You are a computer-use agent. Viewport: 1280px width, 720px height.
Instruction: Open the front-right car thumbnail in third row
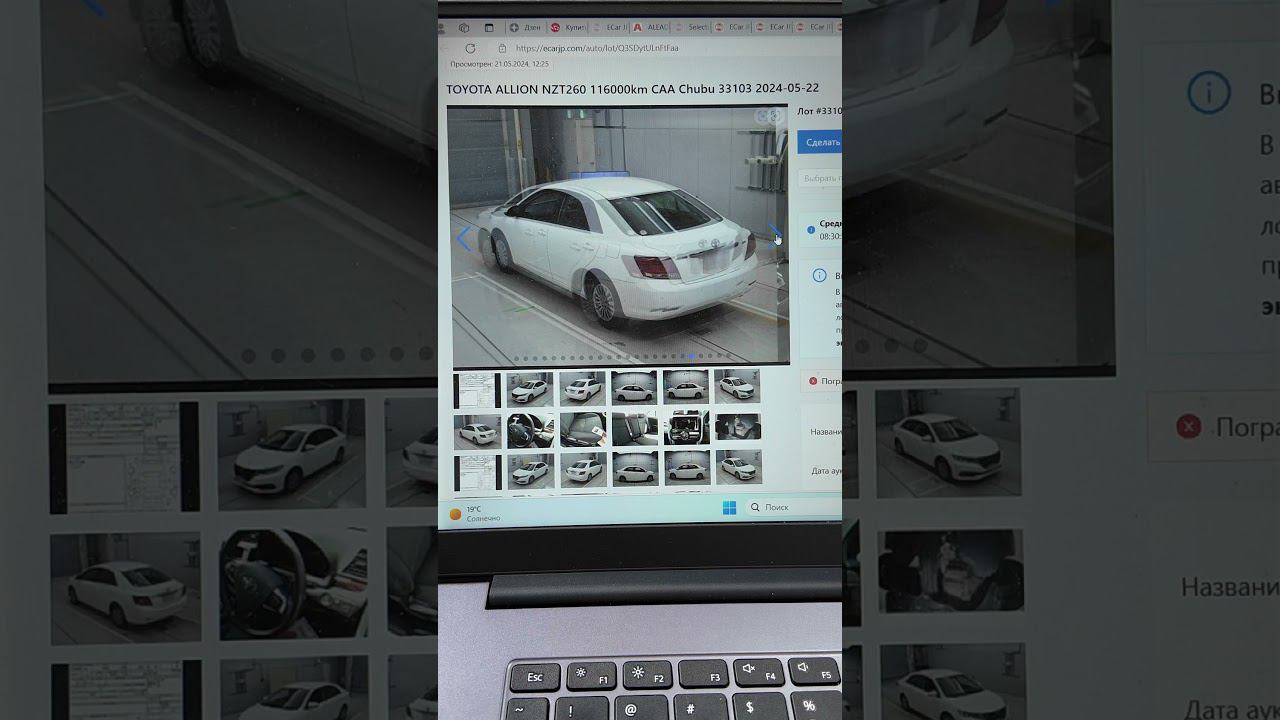coord(739,466)
